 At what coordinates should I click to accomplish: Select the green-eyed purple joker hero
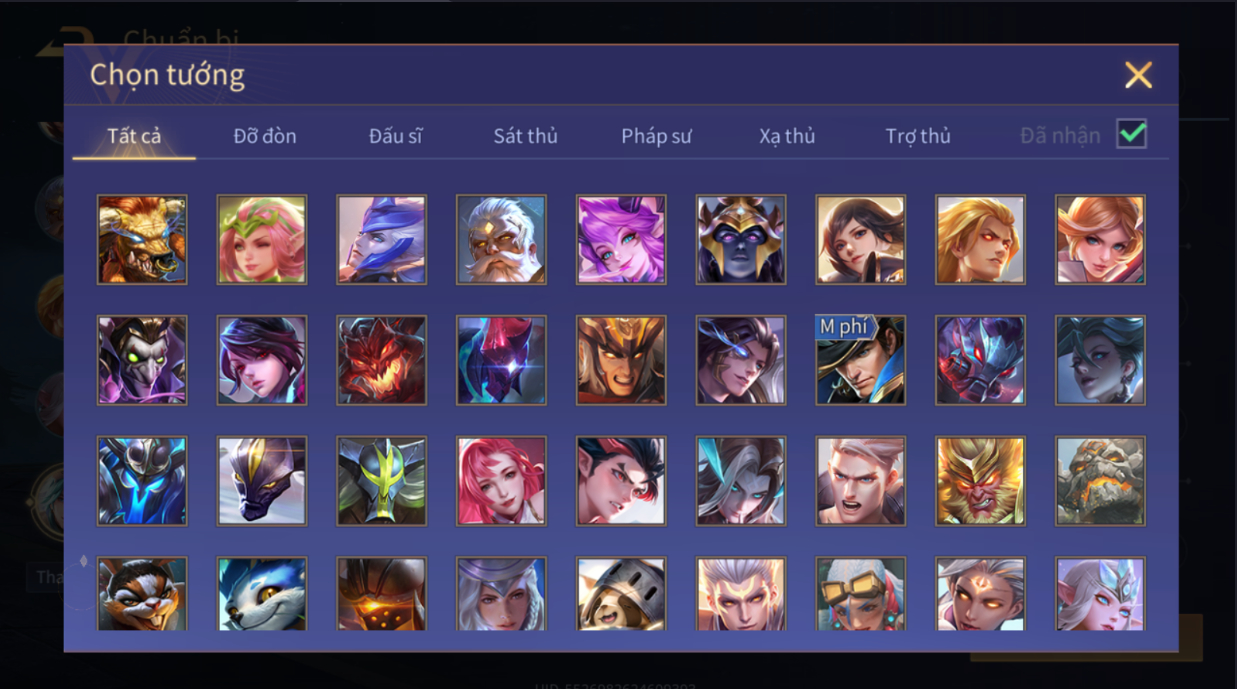point(142,360)
